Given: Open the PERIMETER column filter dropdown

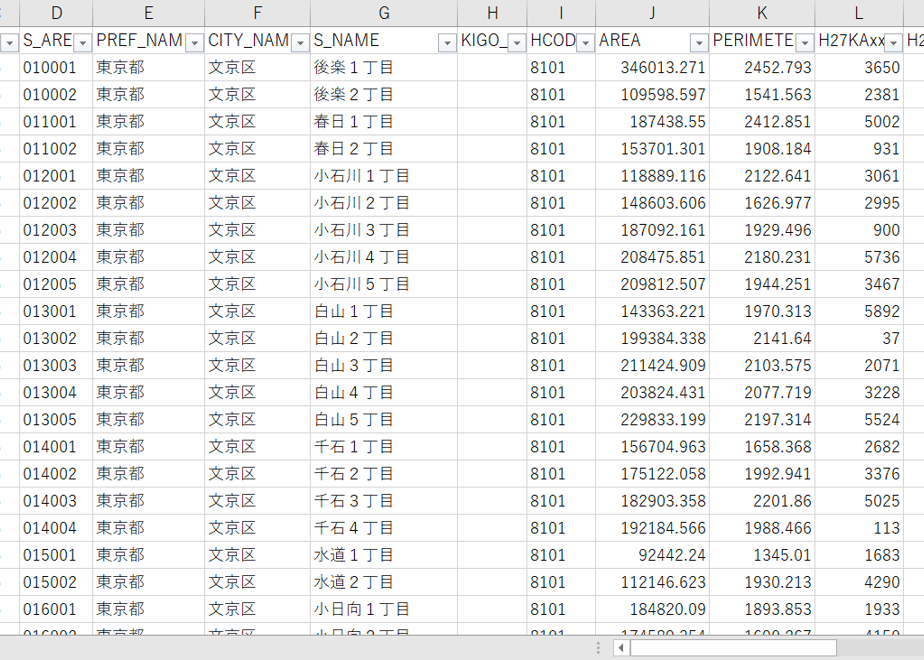Looking at the screenshot, I should click(805, 42).
